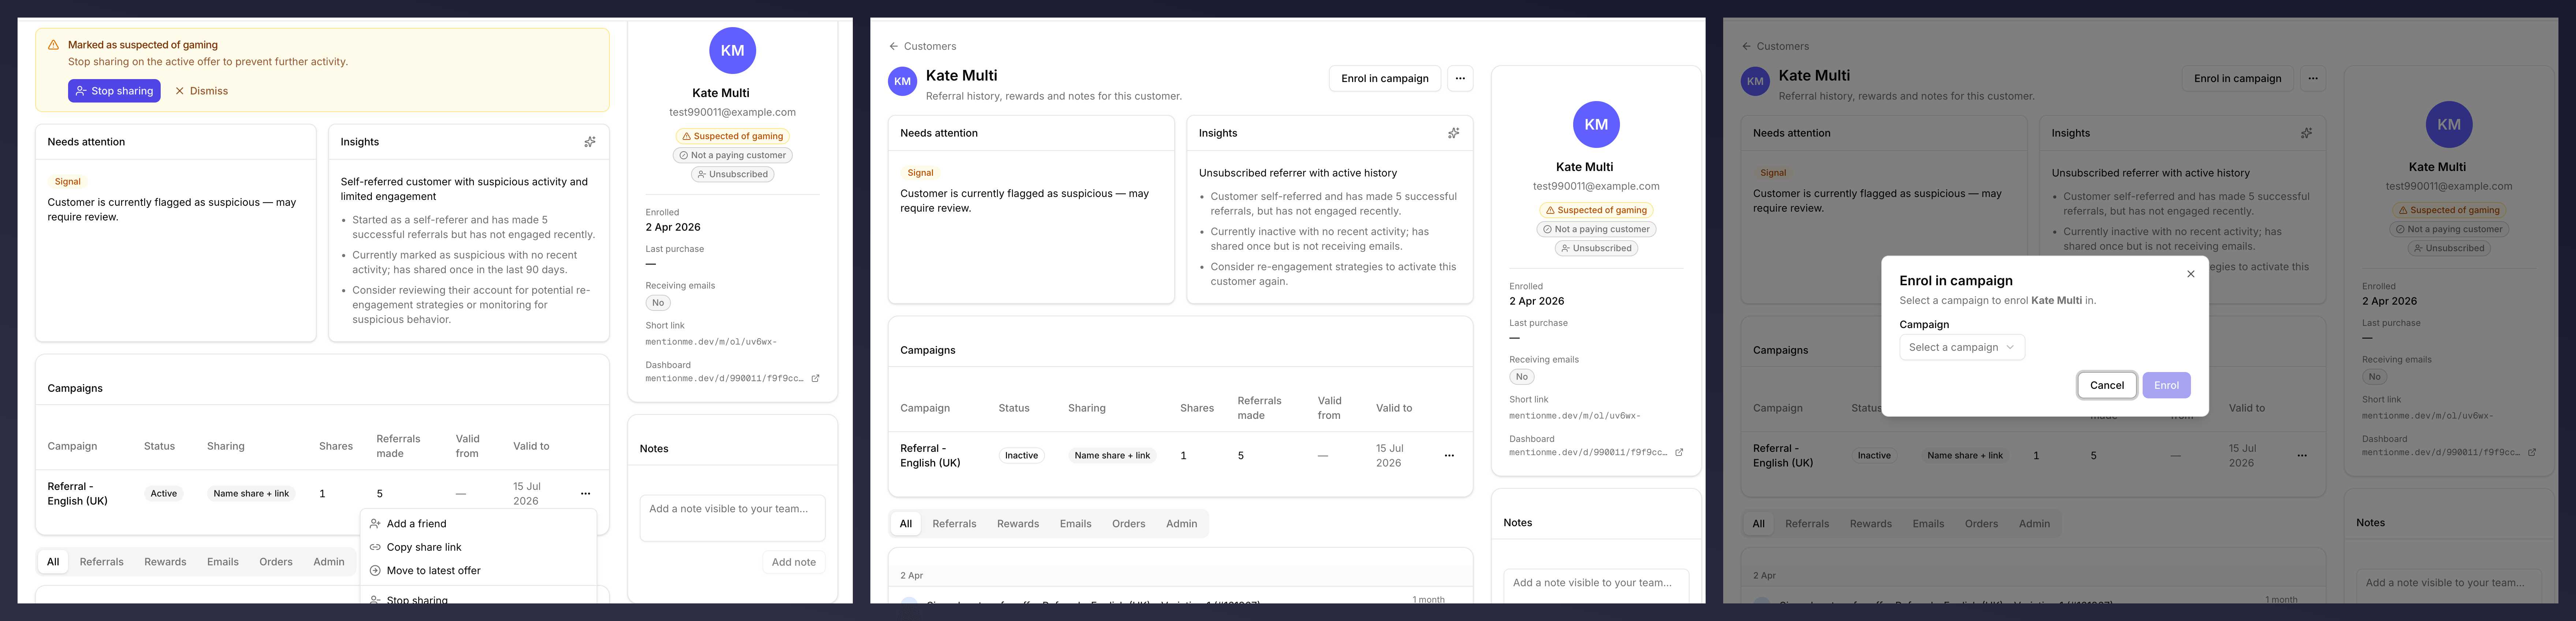Select the All tab in left screenshot
This screenshot has height=621, width=2576.
coord(53,562)
